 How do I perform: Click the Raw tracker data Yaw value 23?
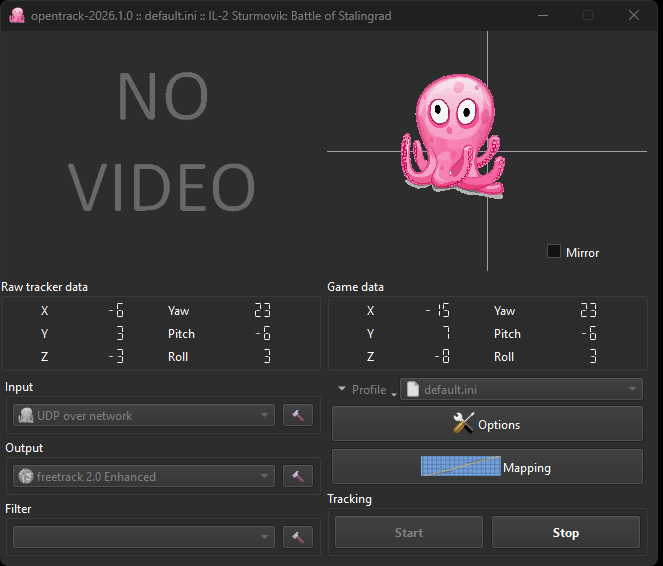(263, 310)
